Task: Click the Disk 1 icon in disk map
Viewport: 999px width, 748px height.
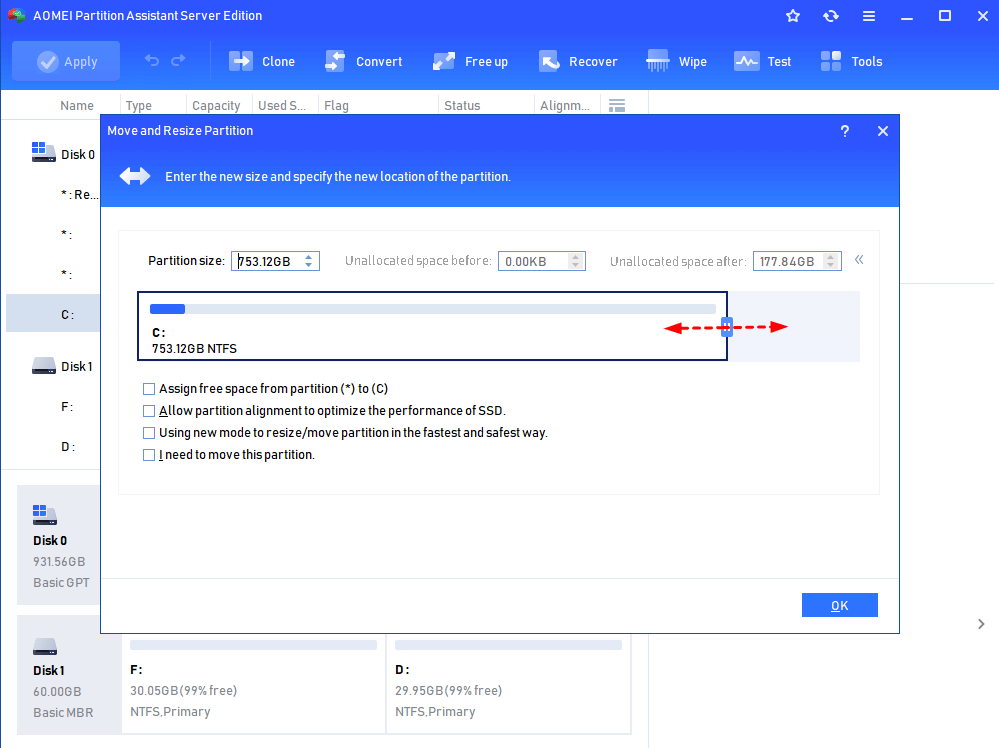Action: 45,646
